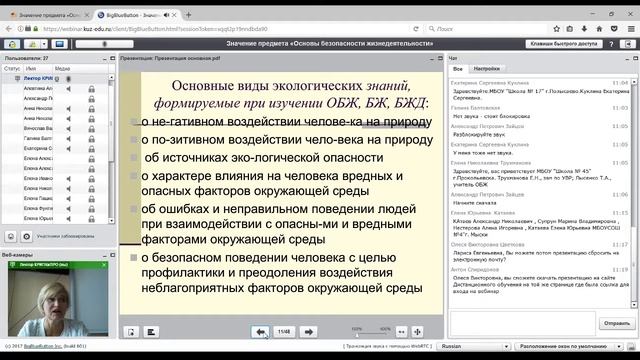Click the chat scroll-down arrow
The width and height of the screenshot is (640, 360).
pyautogui.click(x=634, y=305)
